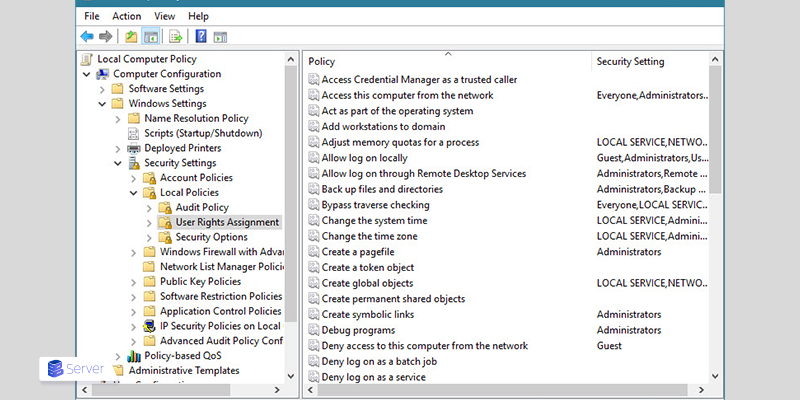Click the Forward arrow toolbar icon

(x=105, y=36)
